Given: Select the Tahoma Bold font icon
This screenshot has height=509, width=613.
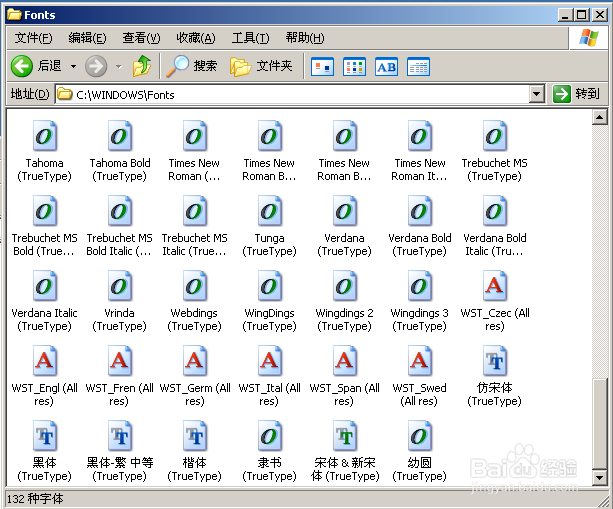Looking at the screenshot, I should [120, 136].
